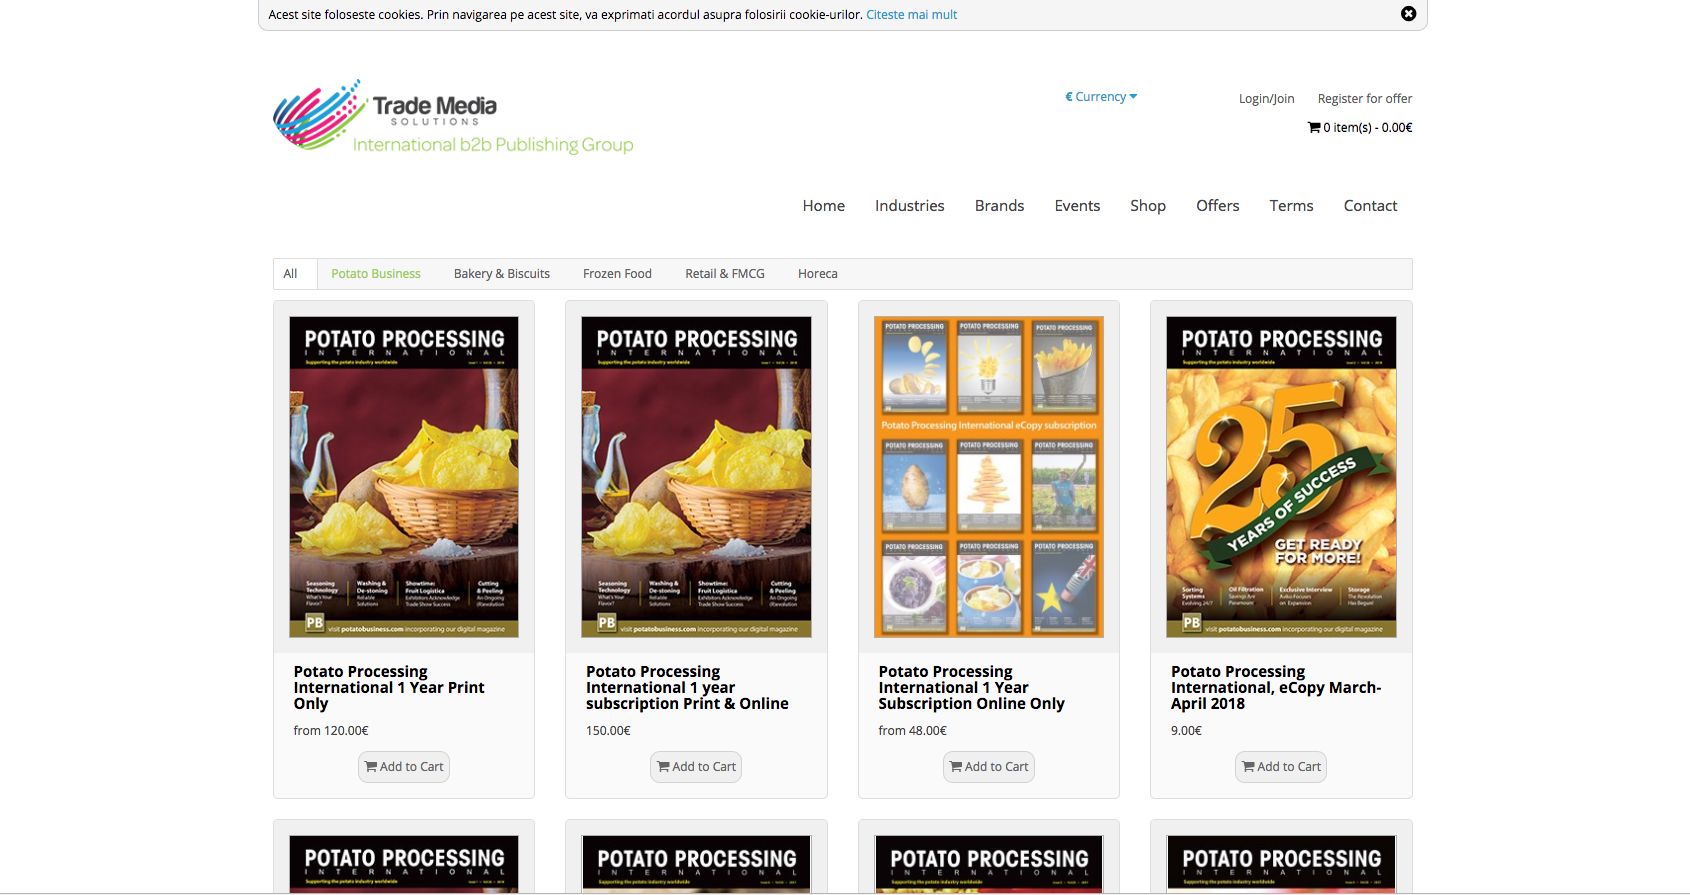This screenshot has height=895, width=1690.
Task: Go to the Contact page
Action: click(1370, 206)
